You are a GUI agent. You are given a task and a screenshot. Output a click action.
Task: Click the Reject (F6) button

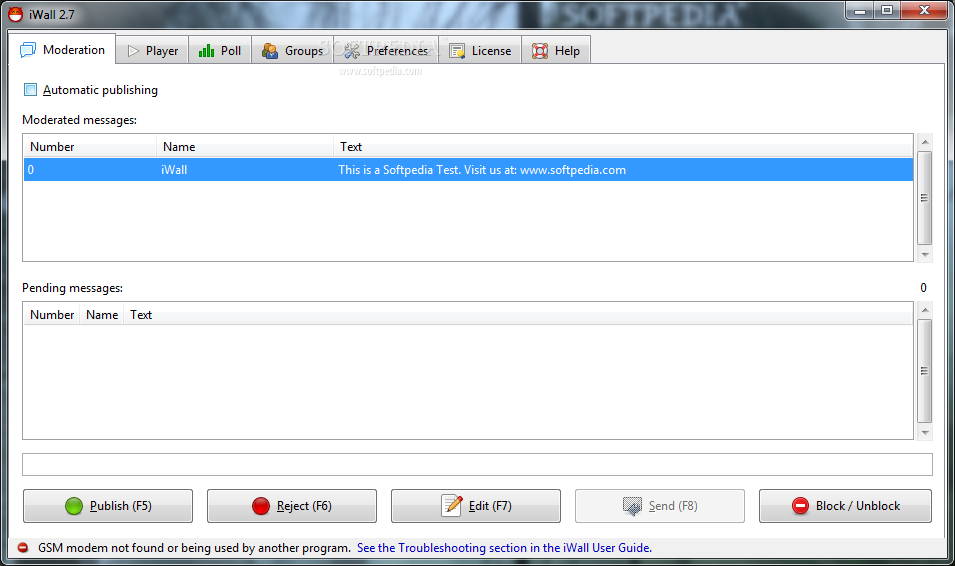tap(292, 506)
